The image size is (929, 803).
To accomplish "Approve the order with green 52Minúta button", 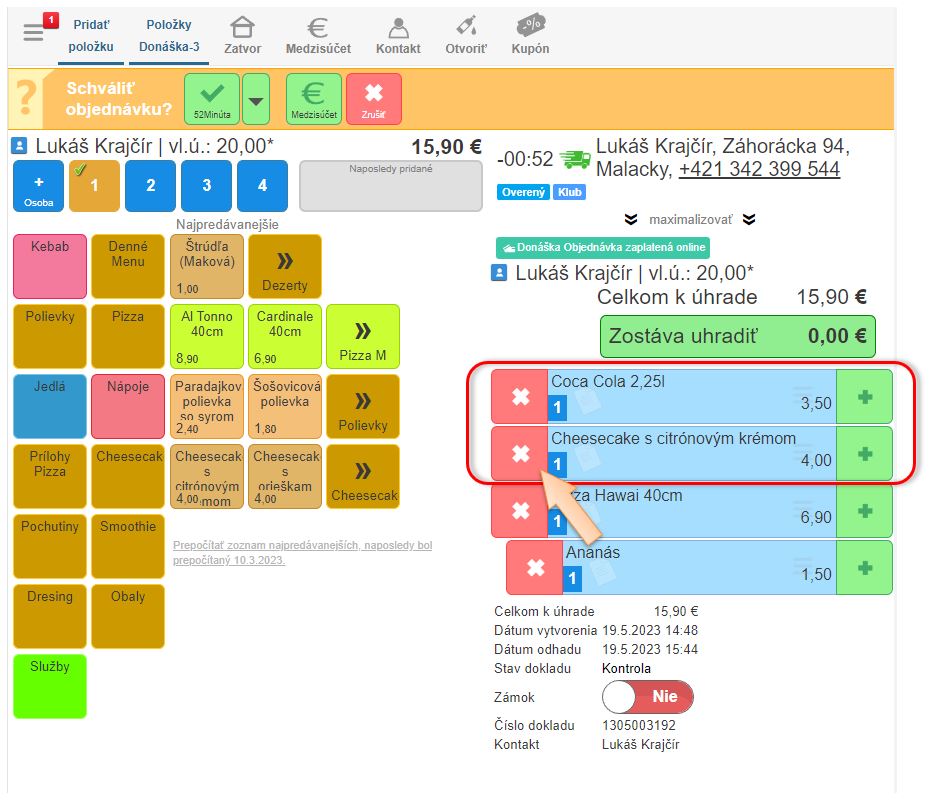I will click(211, 99).
